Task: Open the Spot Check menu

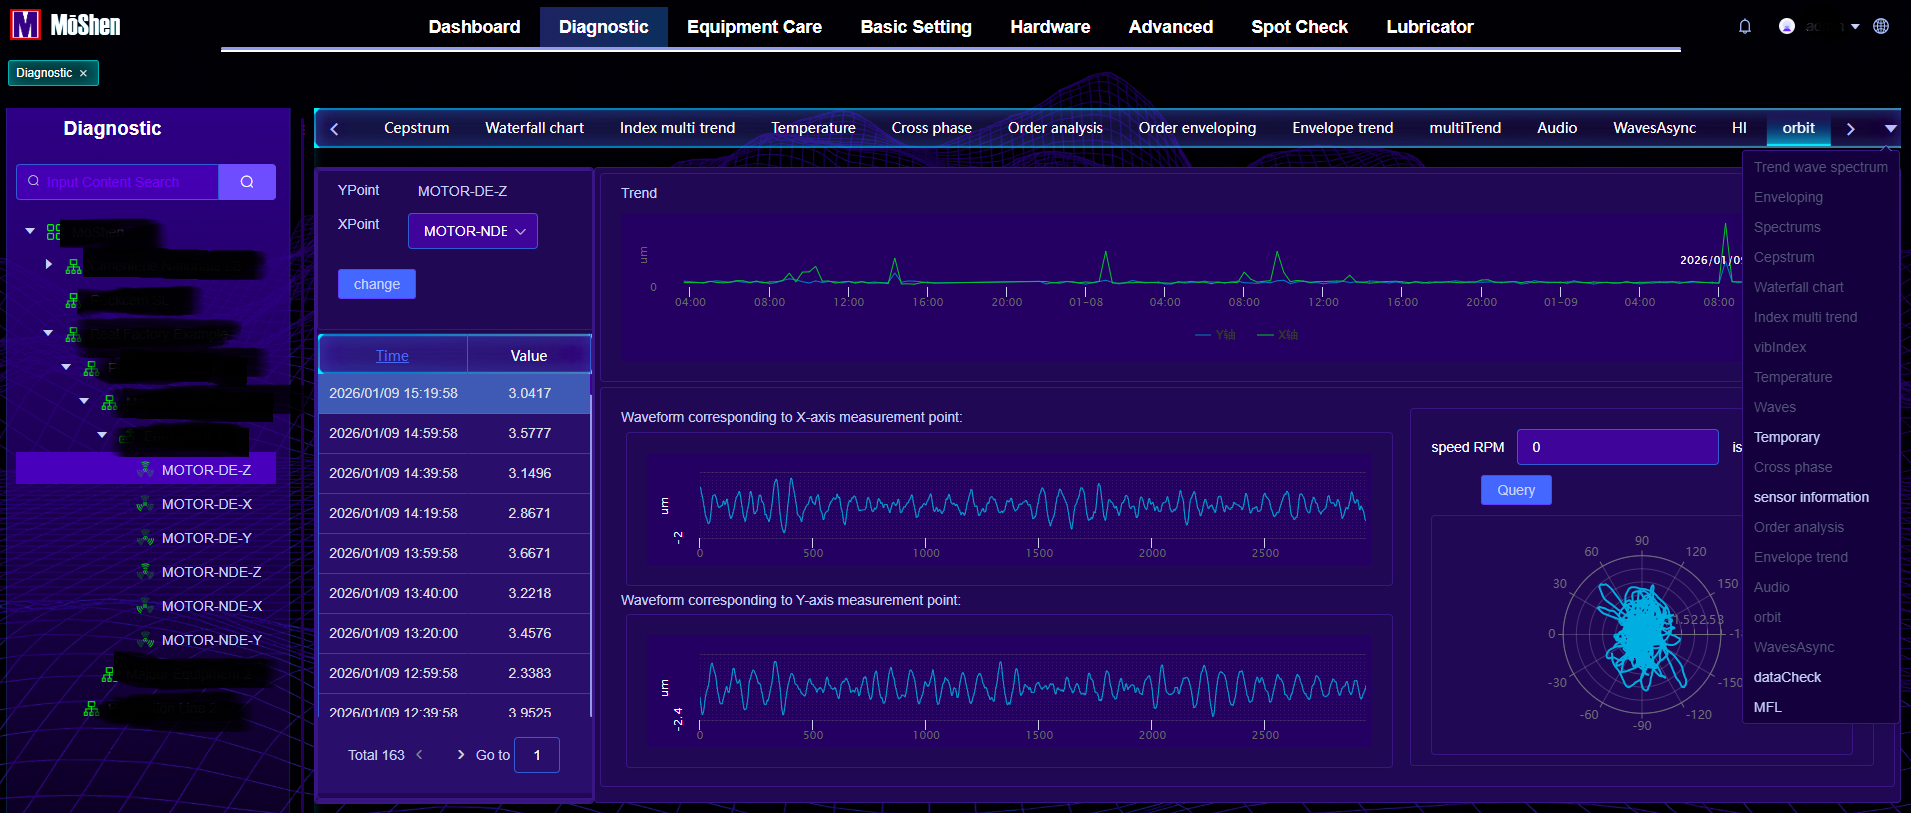Action: click(x=1299, y=27)
